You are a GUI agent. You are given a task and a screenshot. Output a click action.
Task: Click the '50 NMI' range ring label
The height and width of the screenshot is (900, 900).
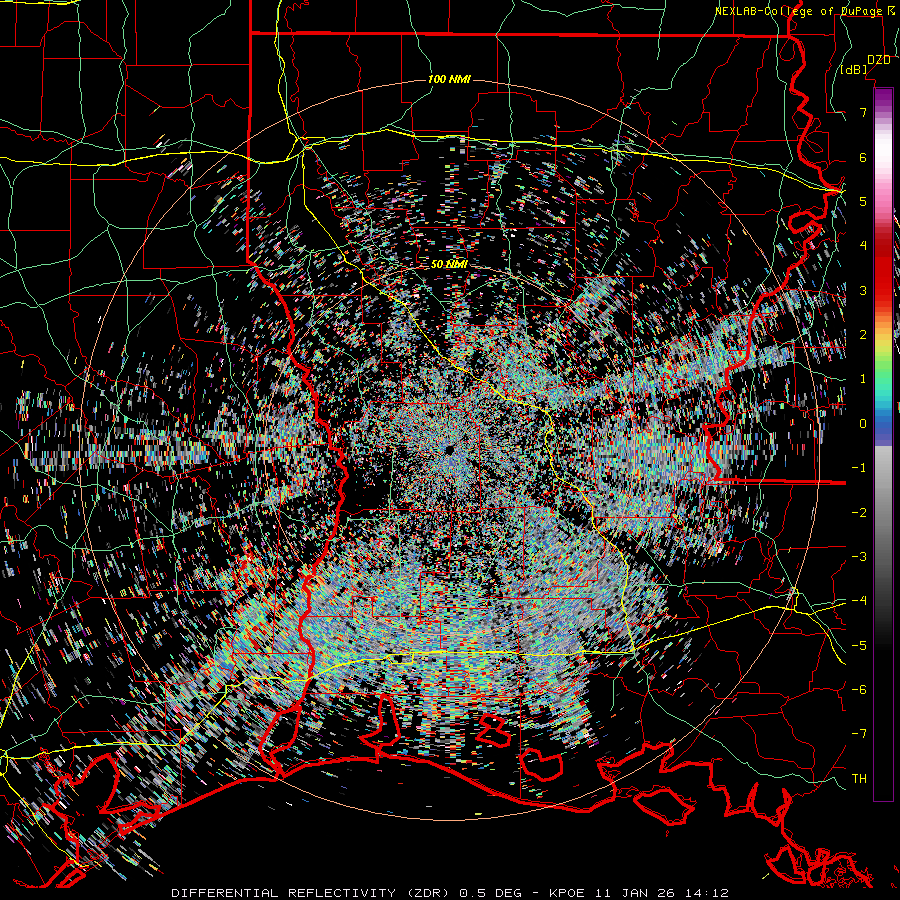tap(449, 264)
